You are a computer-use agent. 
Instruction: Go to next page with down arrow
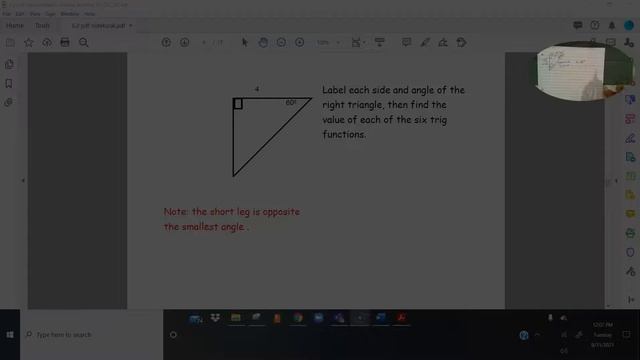(184, 42)
